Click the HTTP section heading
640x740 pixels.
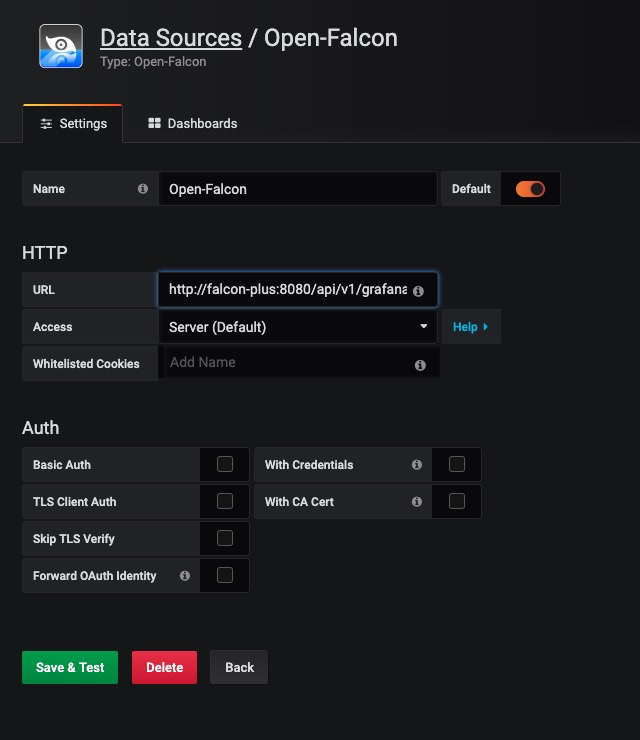point(45,253)
